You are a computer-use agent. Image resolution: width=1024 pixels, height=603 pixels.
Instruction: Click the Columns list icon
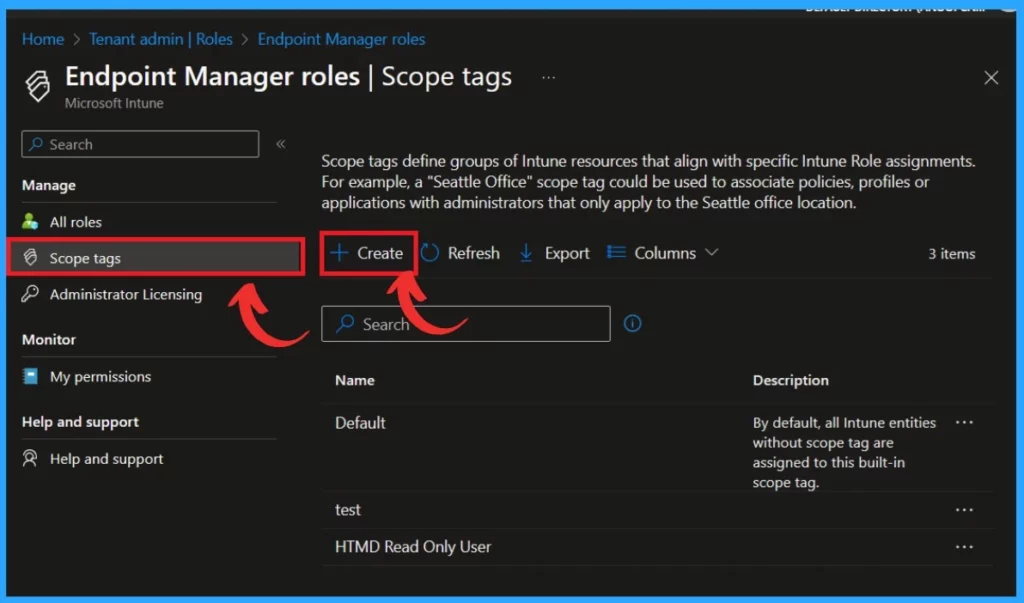click(x=616, y=252)
